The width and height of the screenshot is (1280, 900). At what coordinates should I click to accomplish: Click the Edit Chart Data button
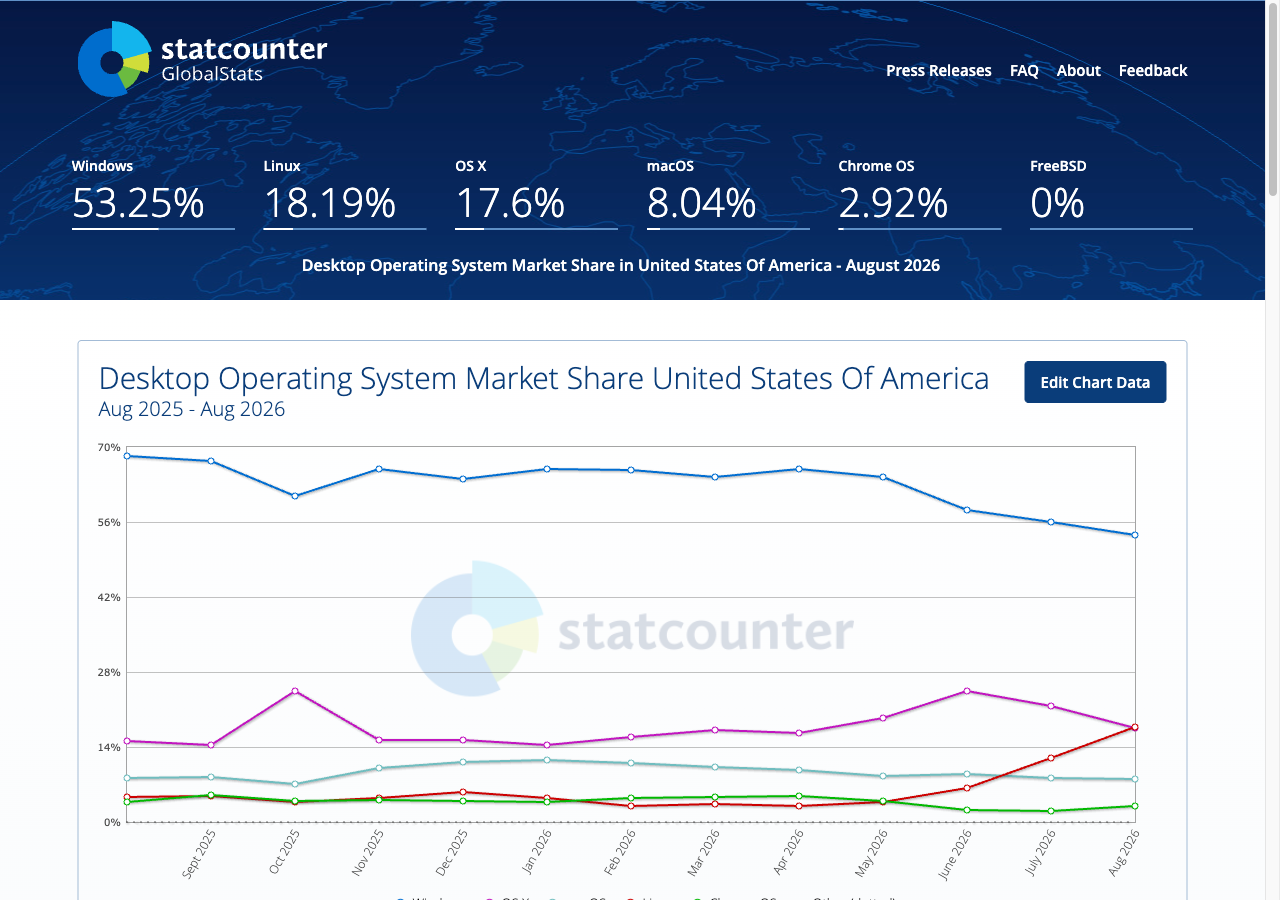click(x=1095, y=382)
